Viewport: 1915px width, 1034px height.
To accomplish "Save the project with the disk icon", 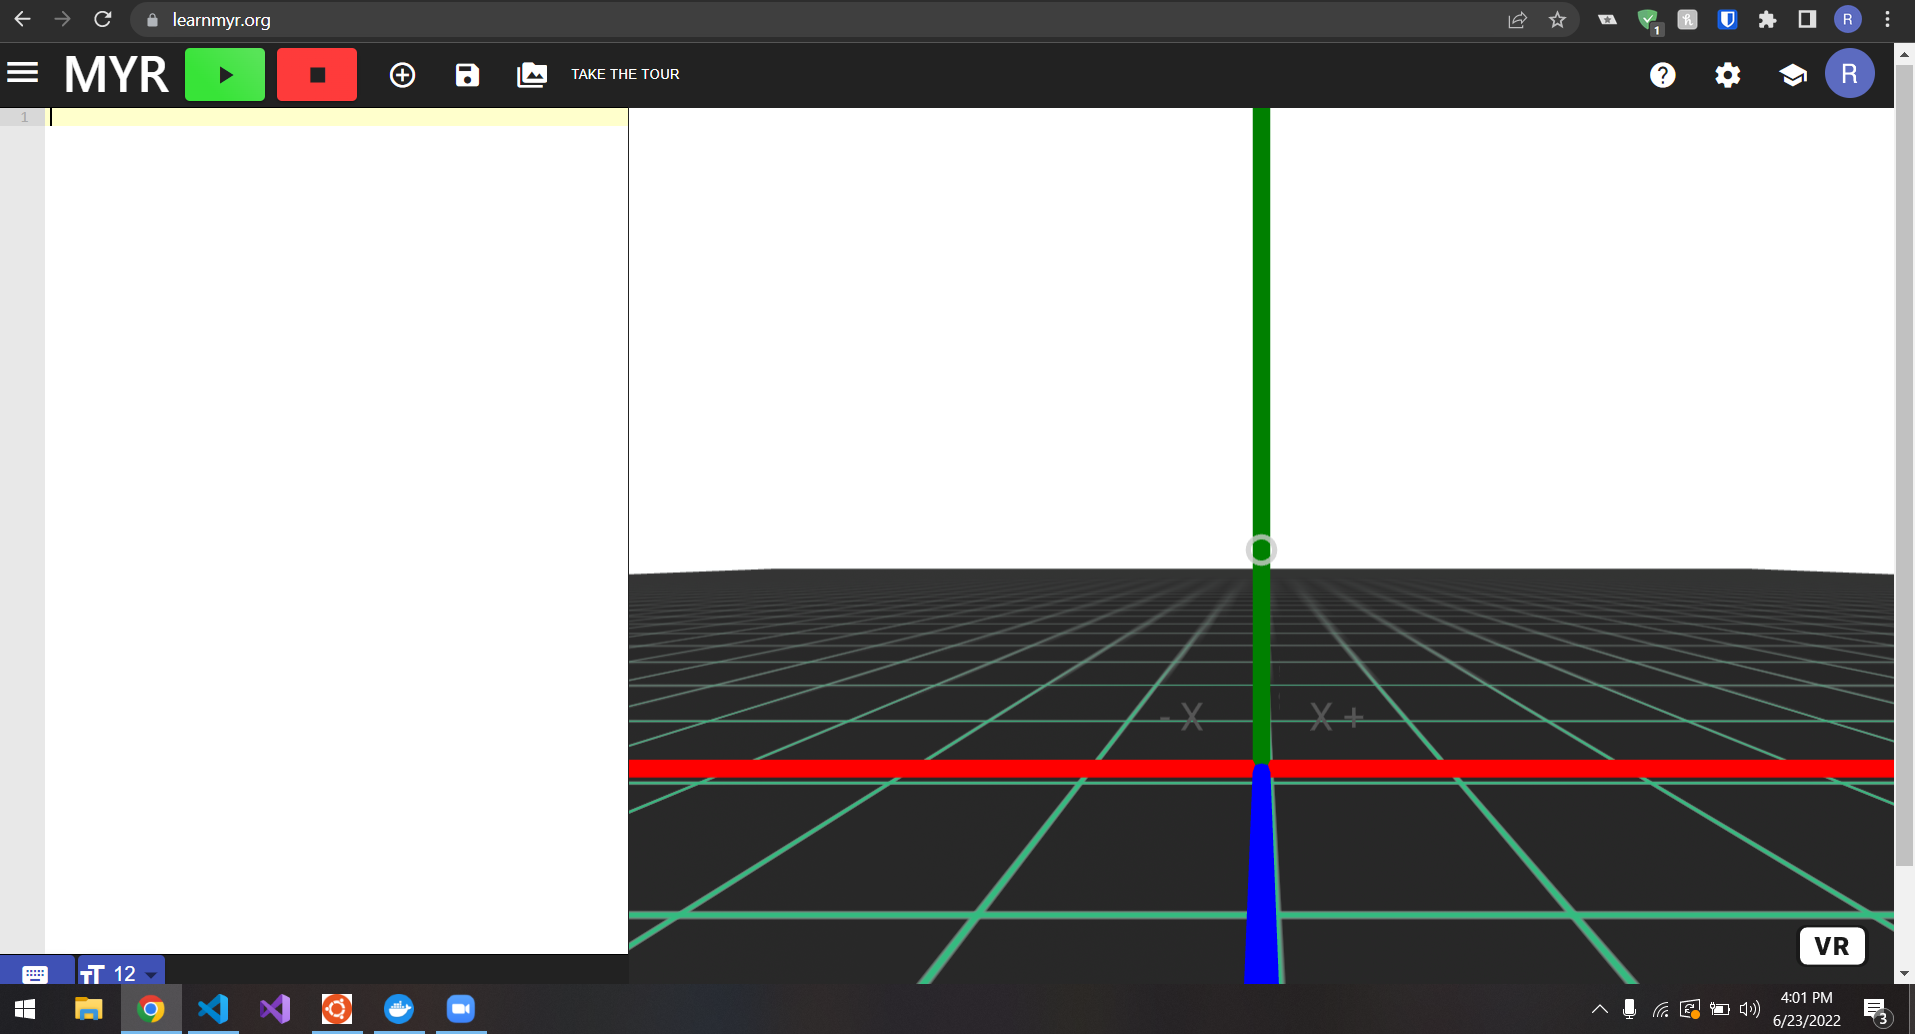I will pos(467,75).
